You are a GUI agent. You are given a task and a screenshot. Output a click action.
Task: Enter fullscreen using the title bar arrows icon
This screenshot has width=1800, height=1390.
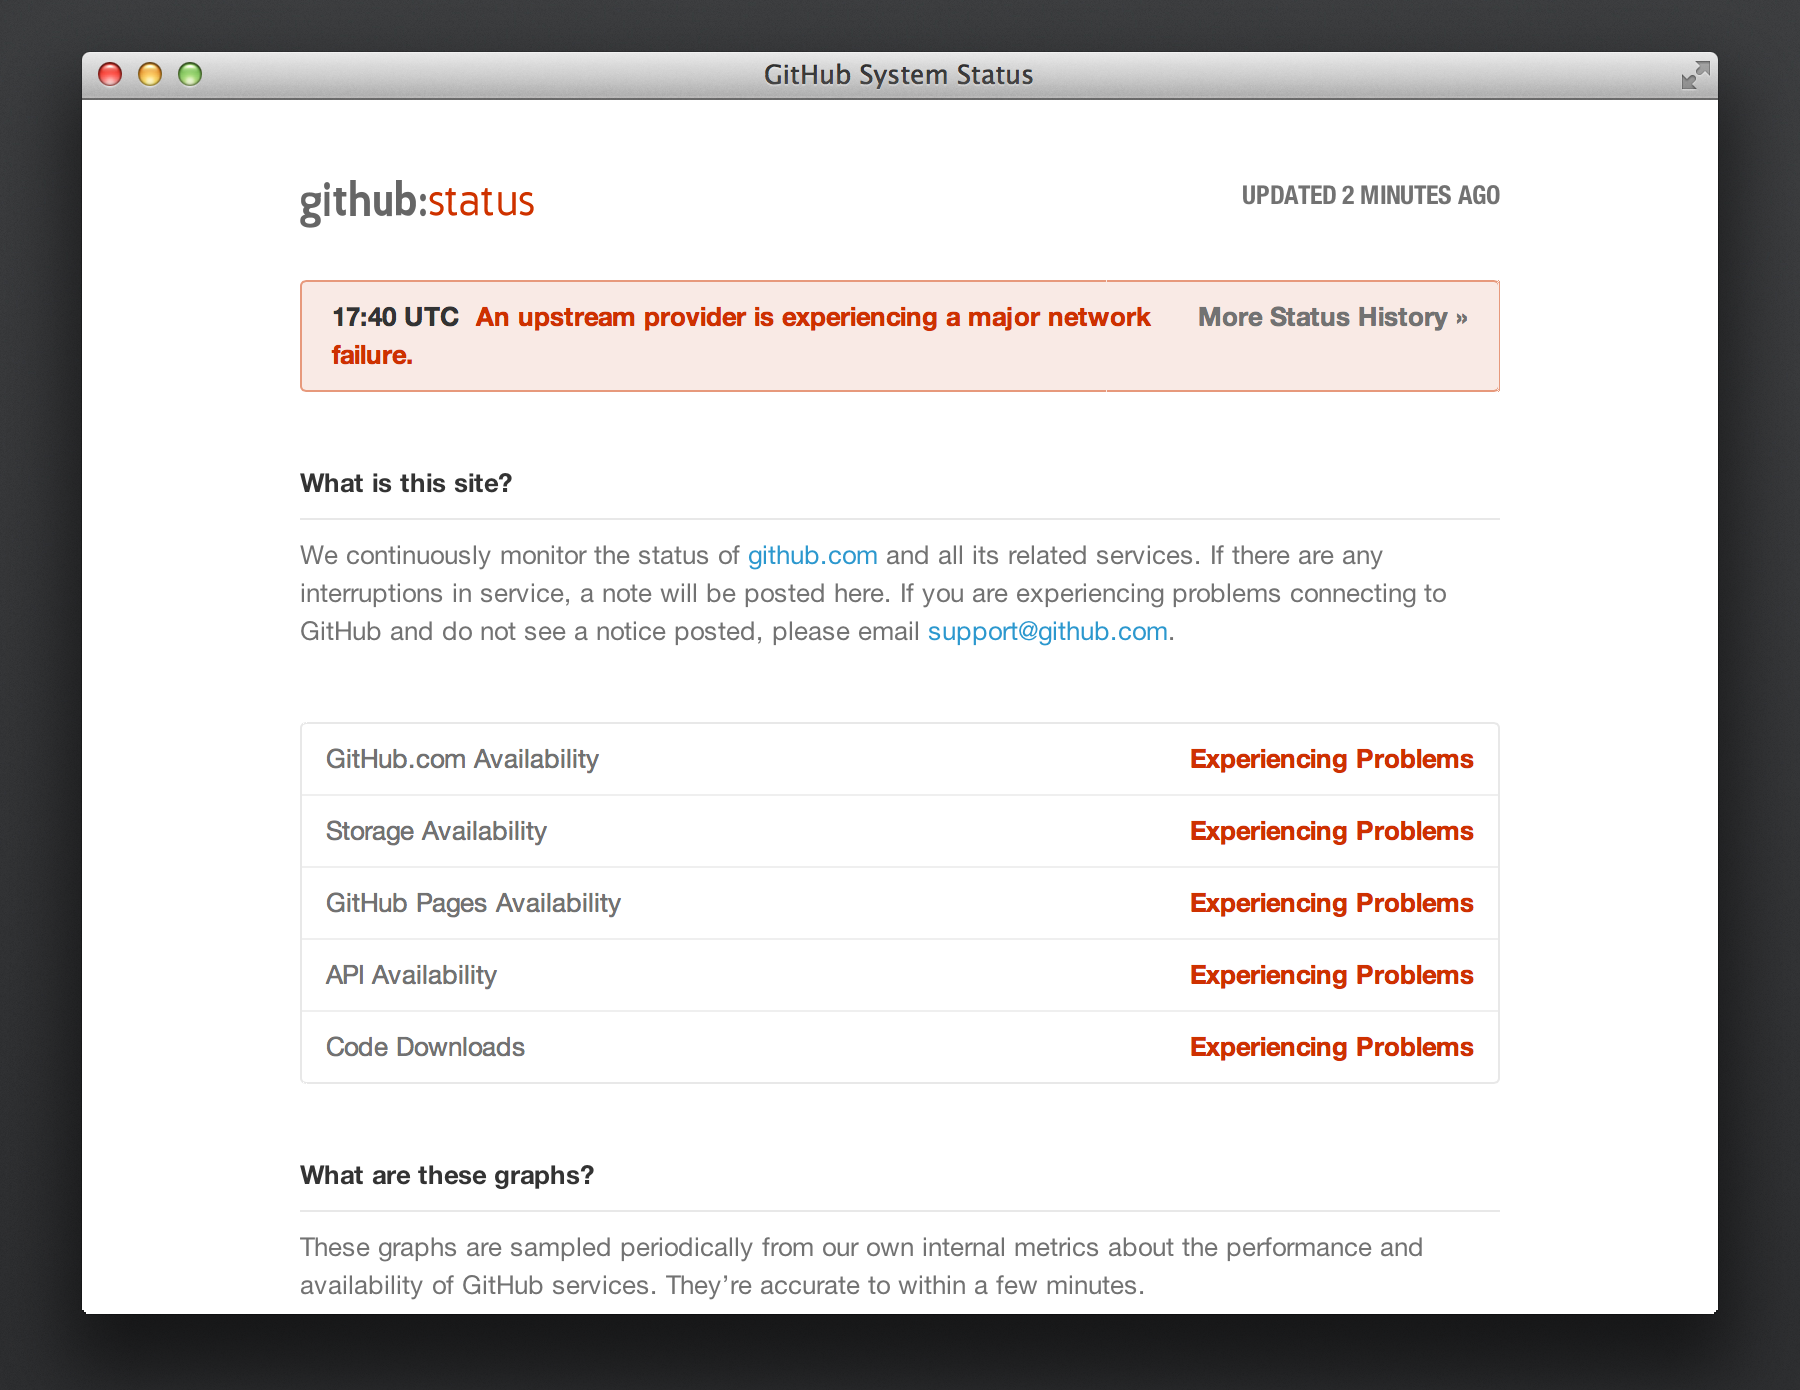1695,75
